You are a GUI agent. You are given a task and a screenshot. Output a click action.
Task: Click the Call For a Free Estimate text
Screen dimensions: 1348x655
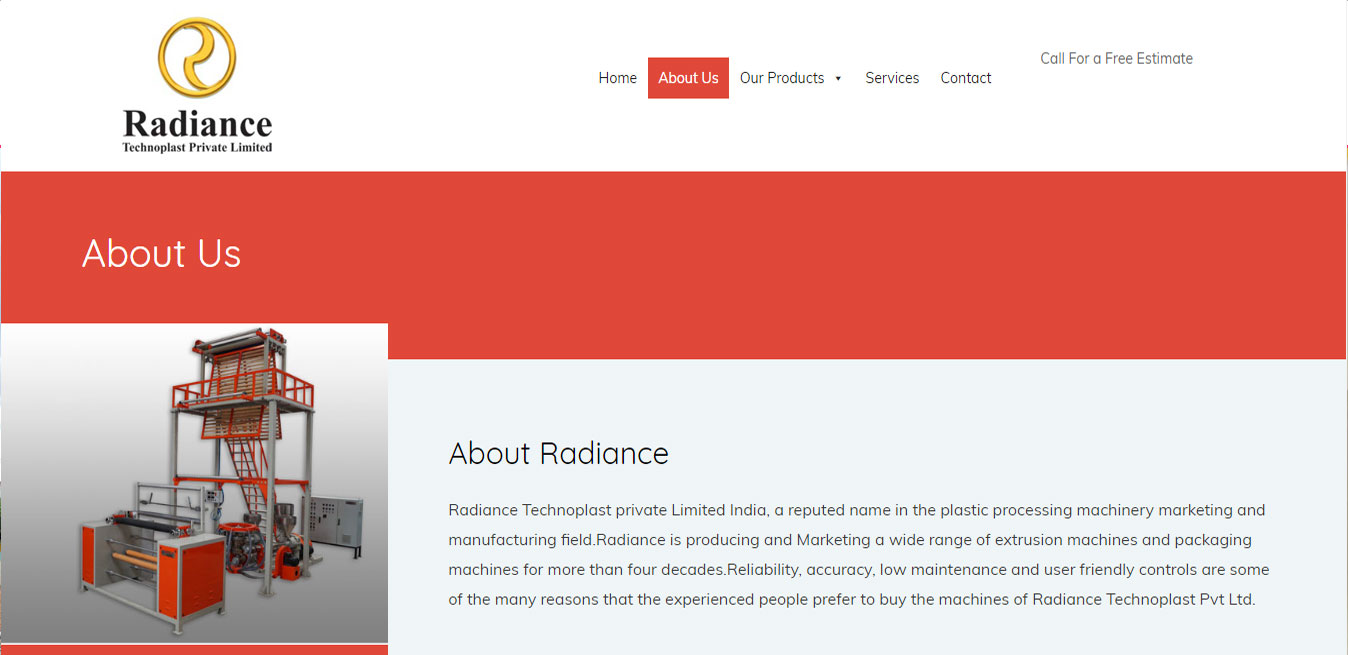[1116, 58]
